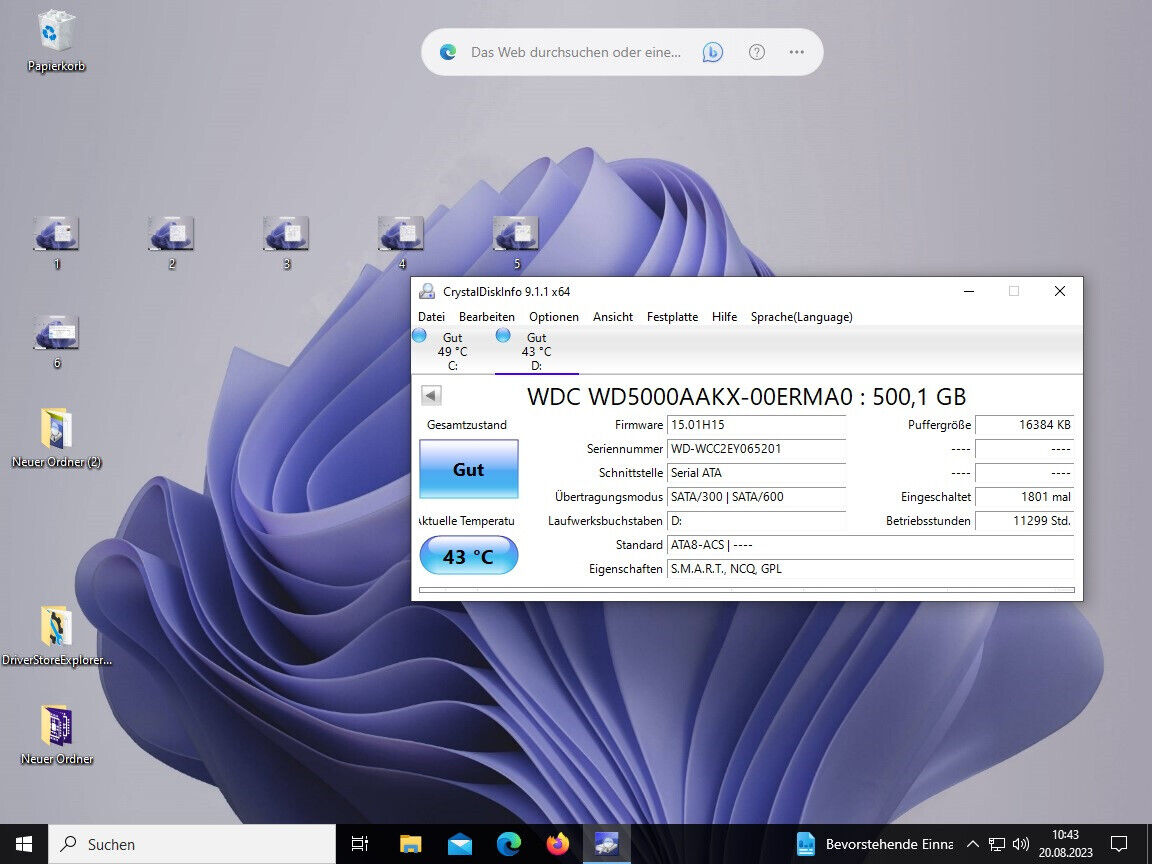Click the Serial ATA interface value

[x=756, y=473]
